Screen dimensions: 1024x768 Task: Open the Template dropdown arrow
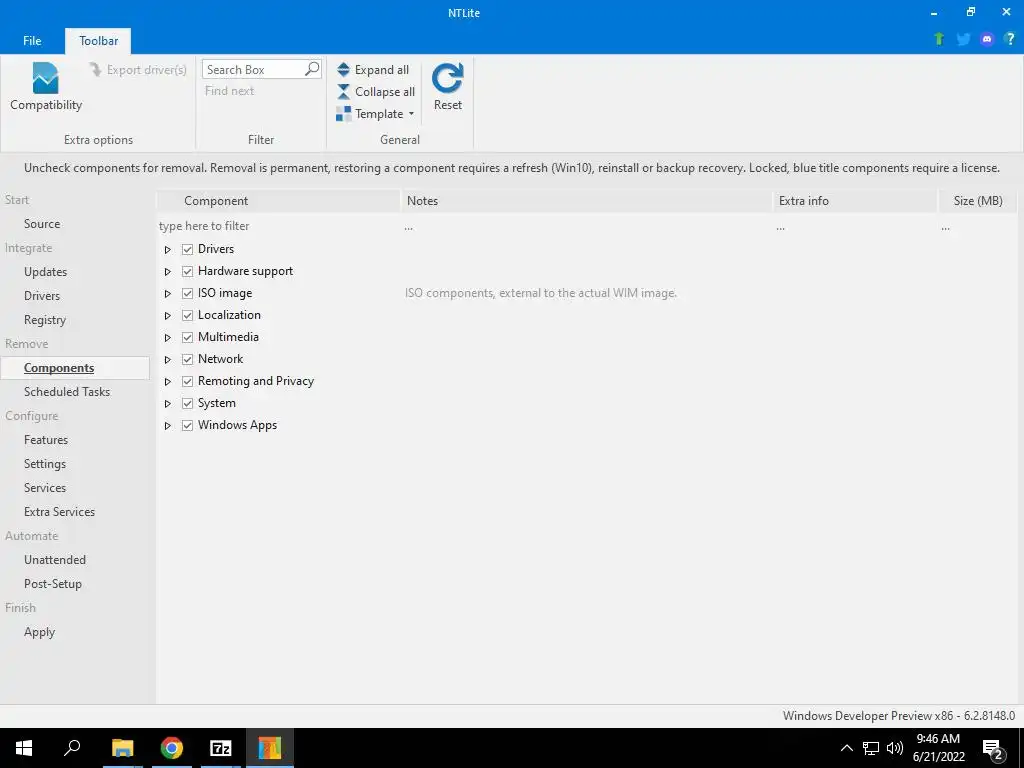coord(411,114)
